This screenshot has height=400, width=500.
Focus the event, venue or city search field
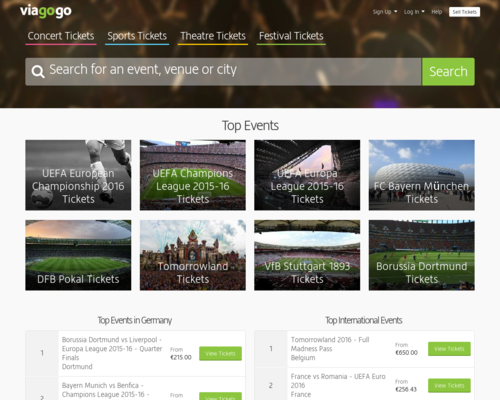tap(223, 72)
